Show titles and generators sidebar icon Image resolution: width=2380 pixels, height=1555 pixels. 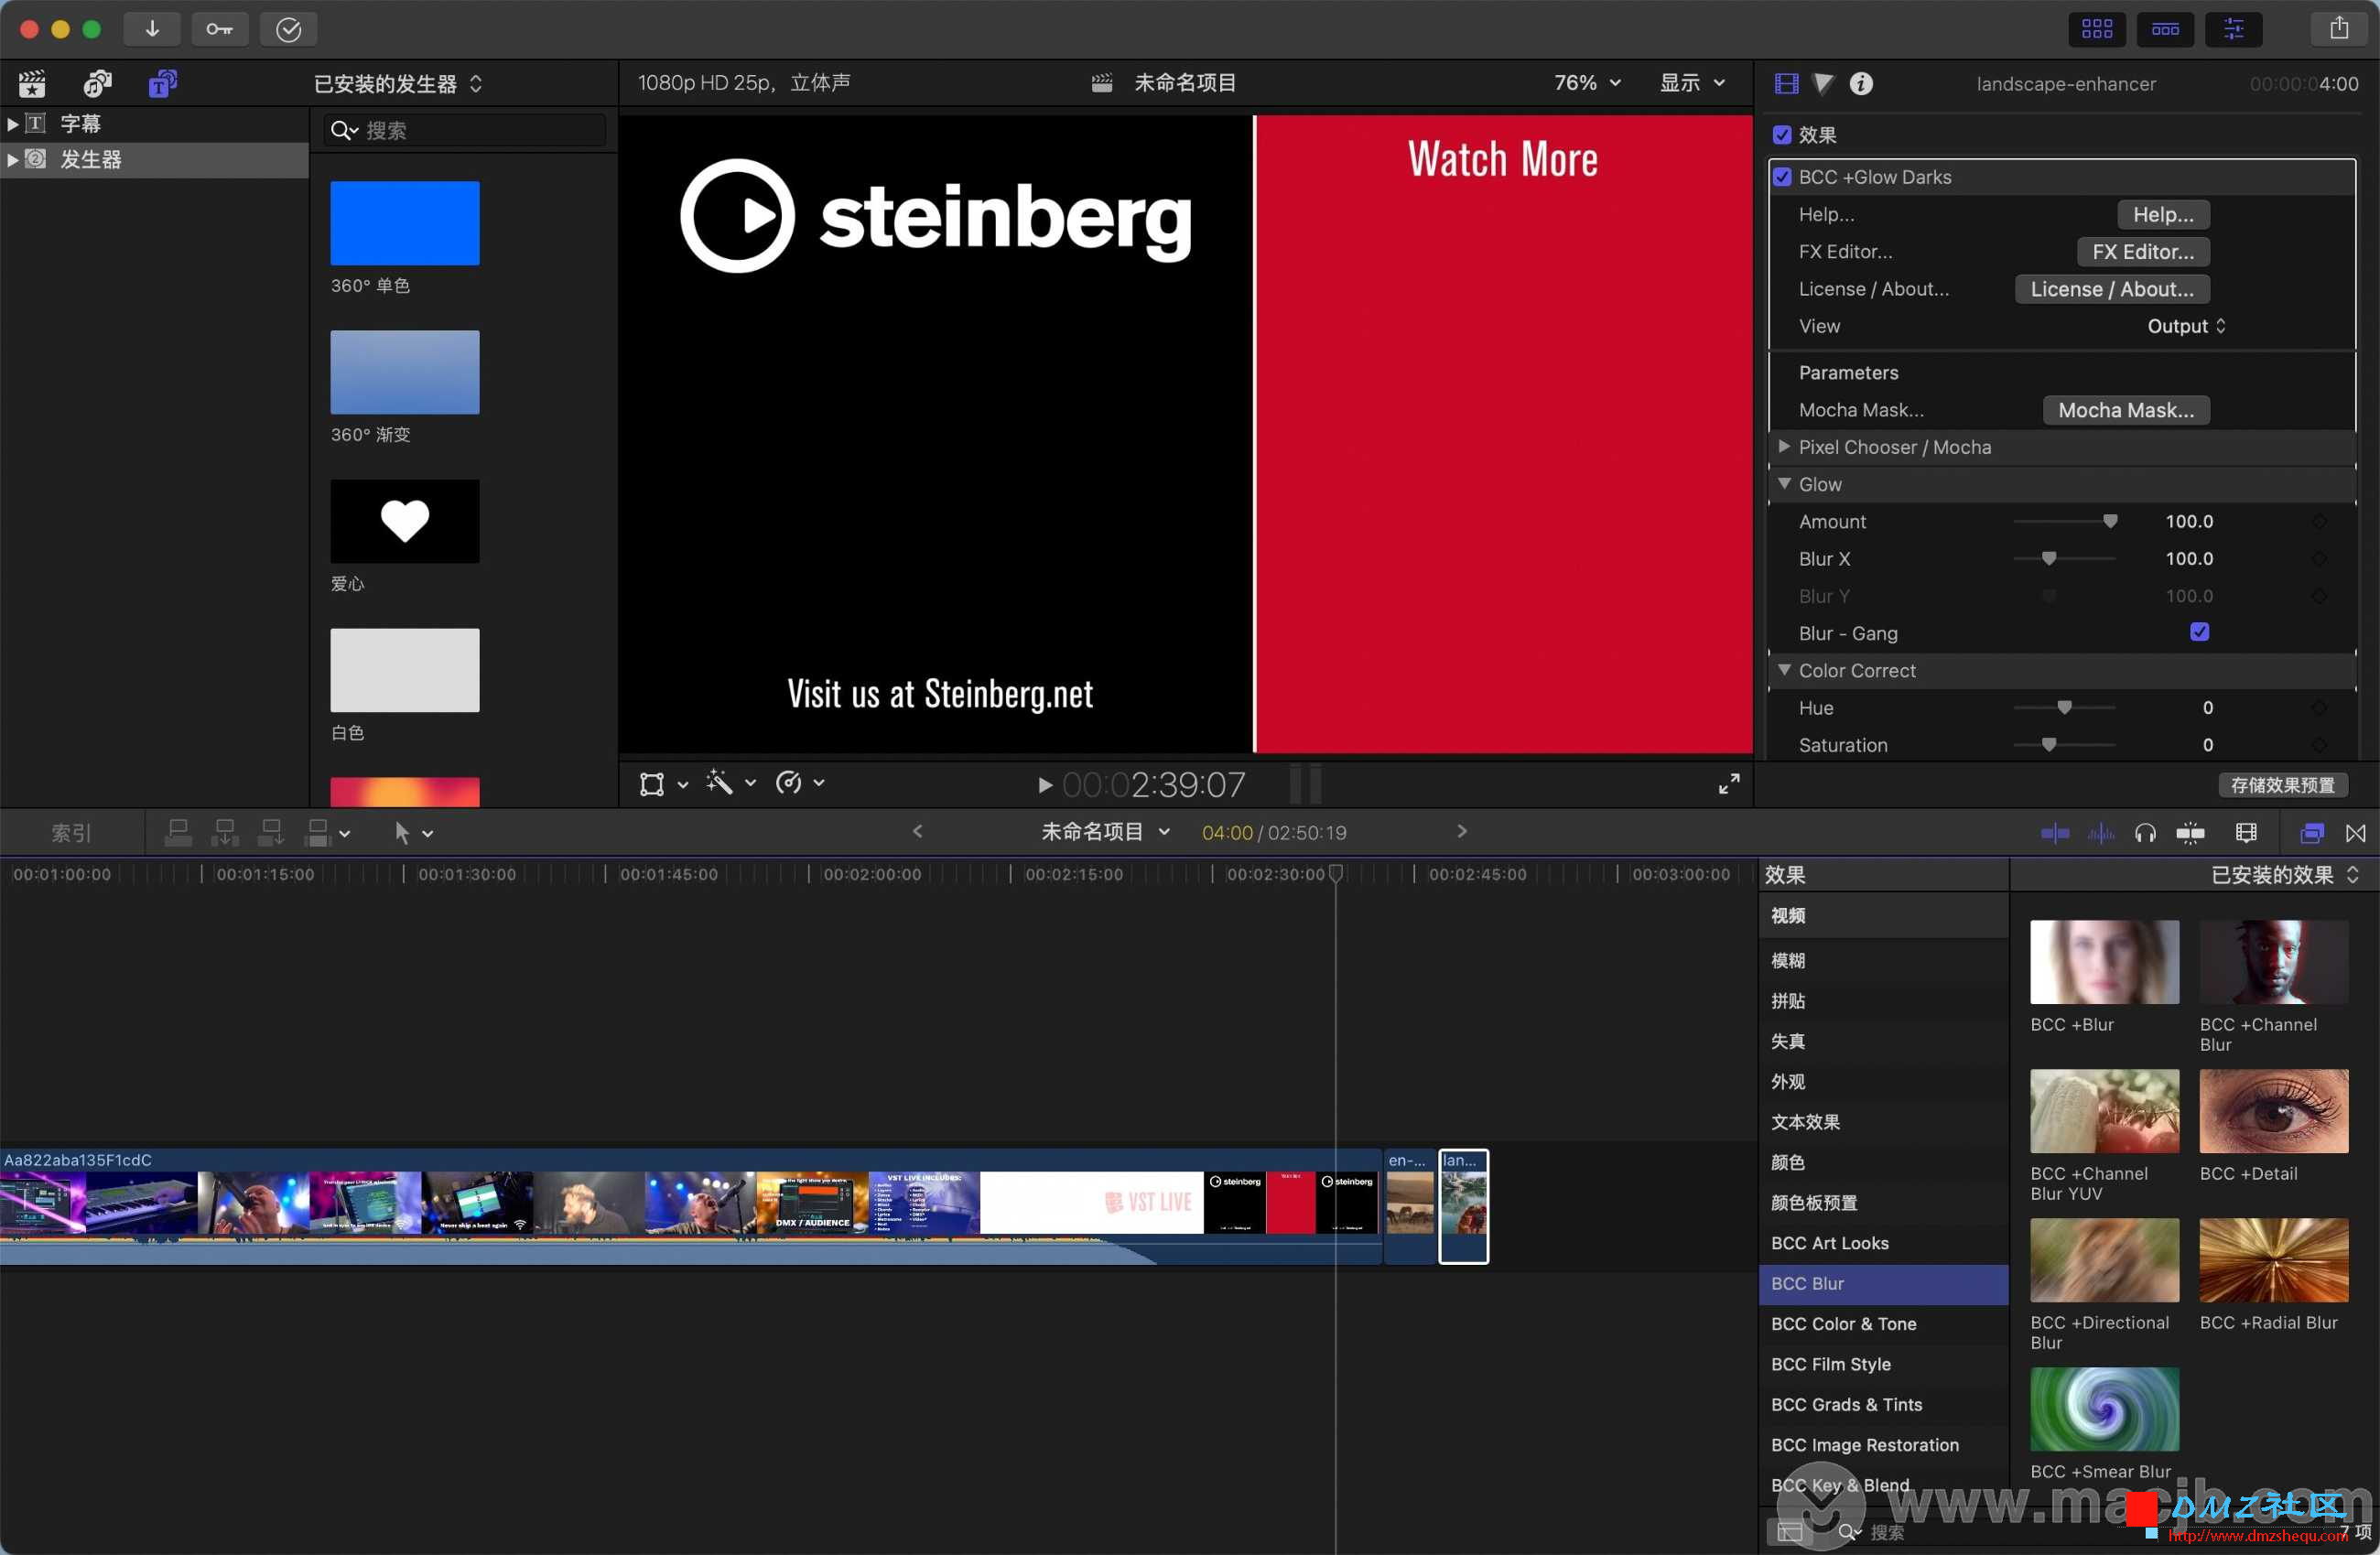162,84
